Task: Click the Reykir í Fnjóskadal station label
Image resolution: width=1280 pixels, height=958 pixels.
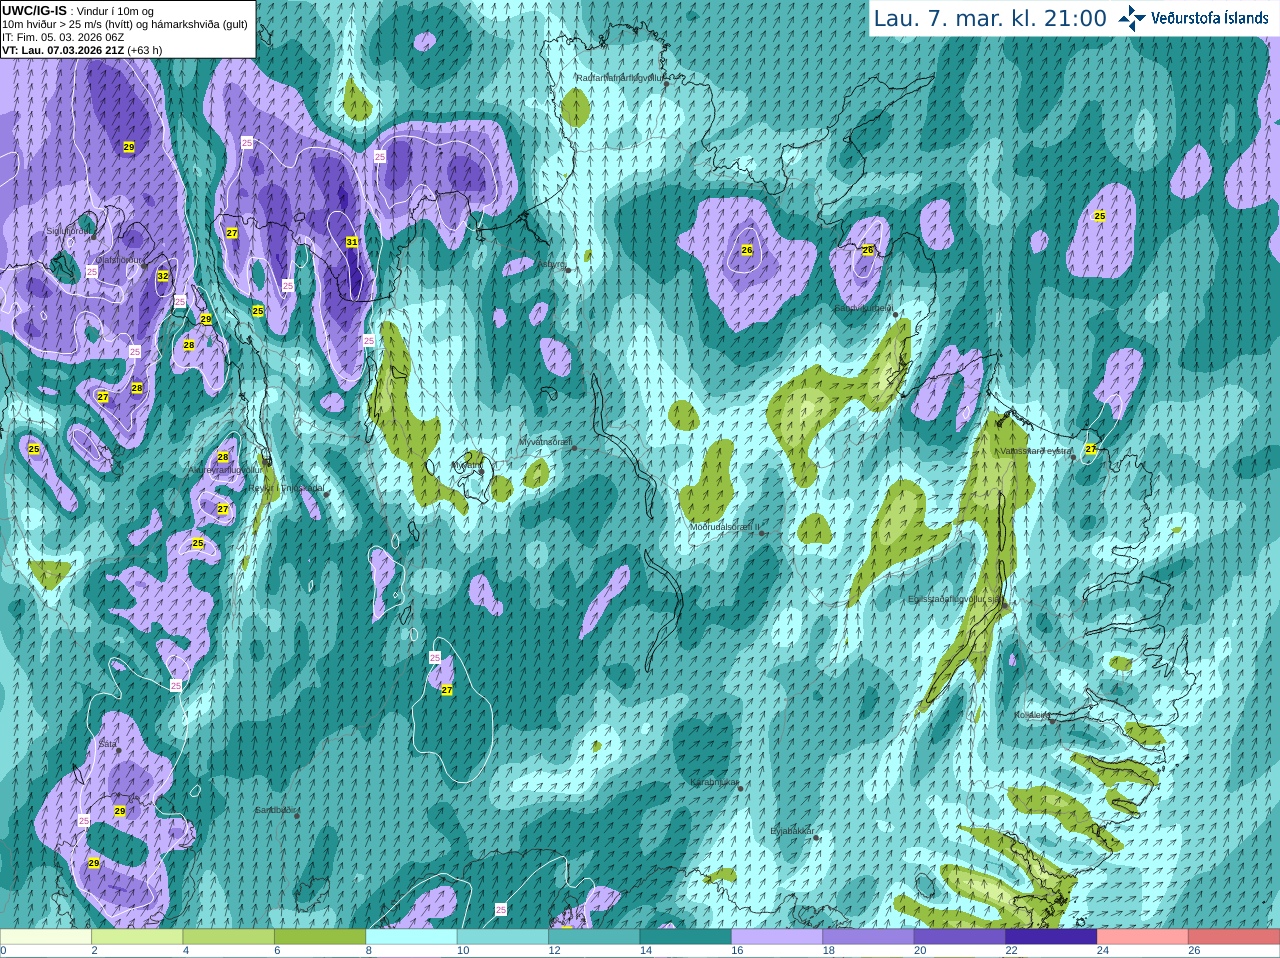Action: pyautogui.click(x=286, y=489)
